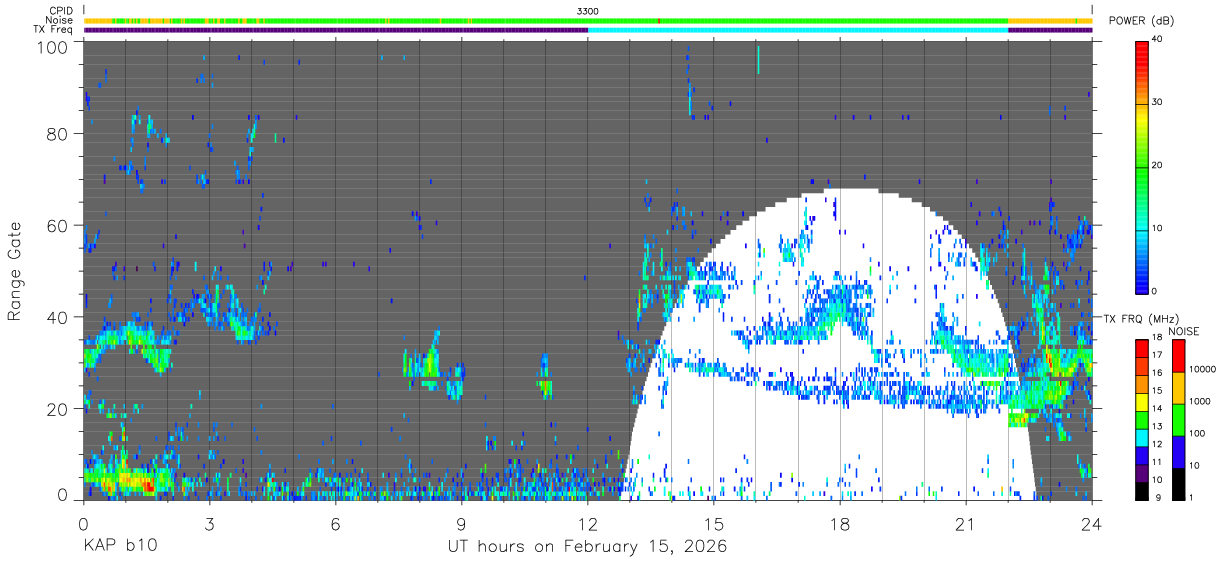Viewport: 1228px width, 567px height.
Task: Click the TX FRQ color legend bar
Action: (x=1141, y=419)
